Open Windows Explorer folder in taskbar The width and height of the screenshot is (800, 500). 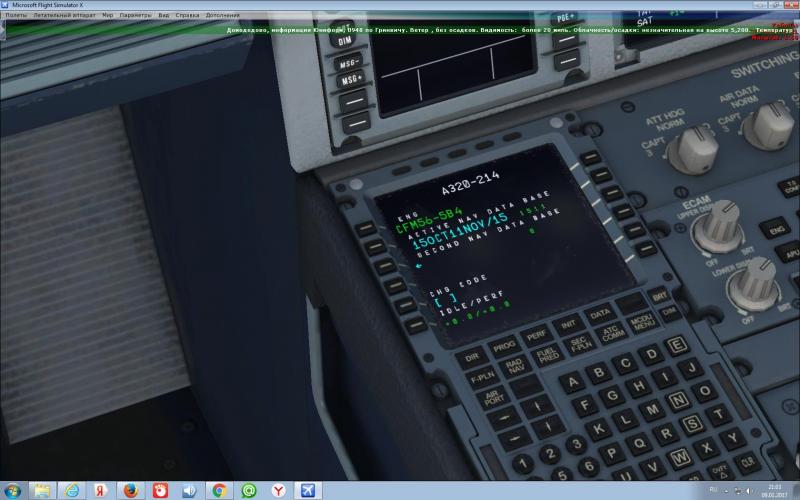coord(42,491)
